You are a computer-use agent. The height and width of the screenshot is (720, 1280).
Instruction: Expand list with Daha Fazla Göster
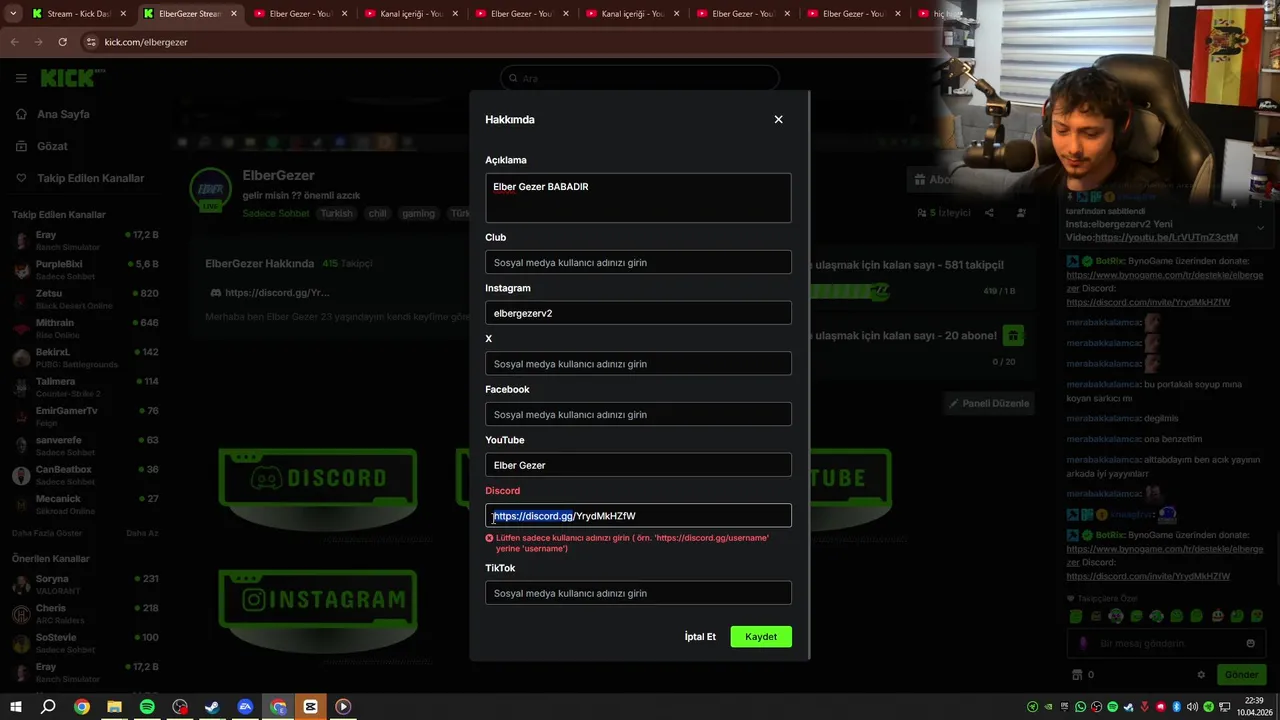pos(47,533)
